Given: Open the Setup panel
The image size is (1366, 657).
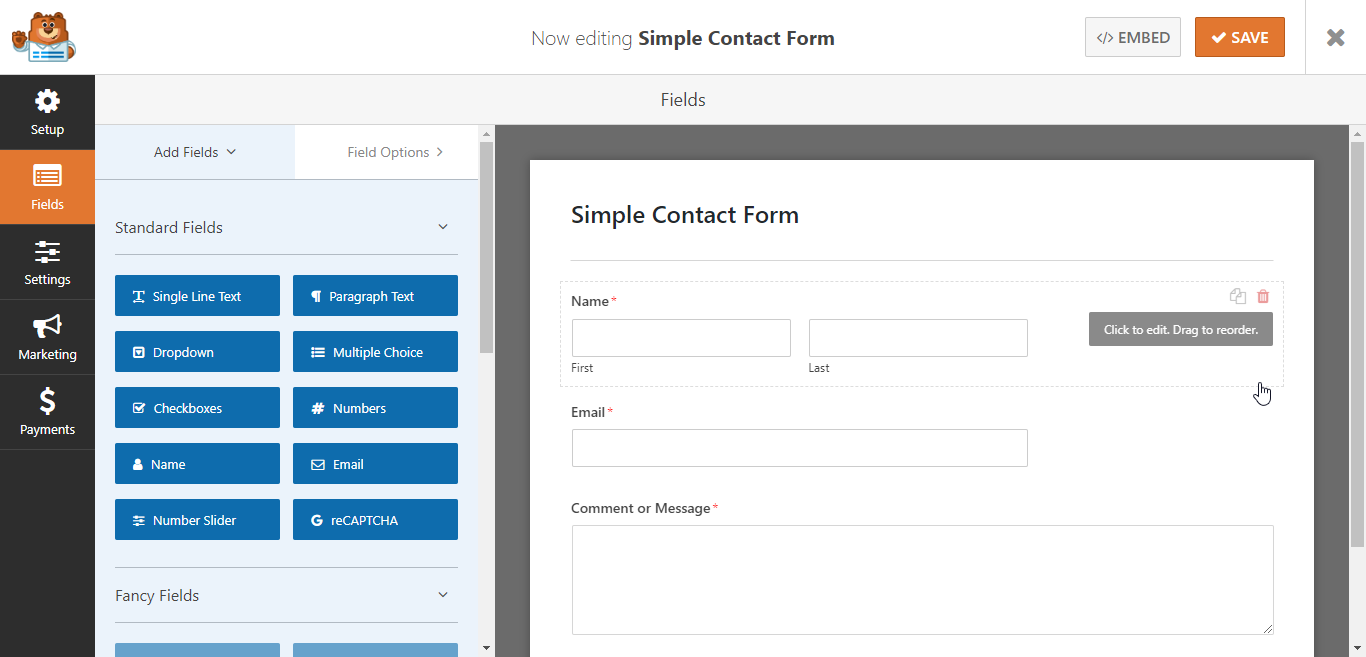Looking at the screenshot, I should point(47,112).
